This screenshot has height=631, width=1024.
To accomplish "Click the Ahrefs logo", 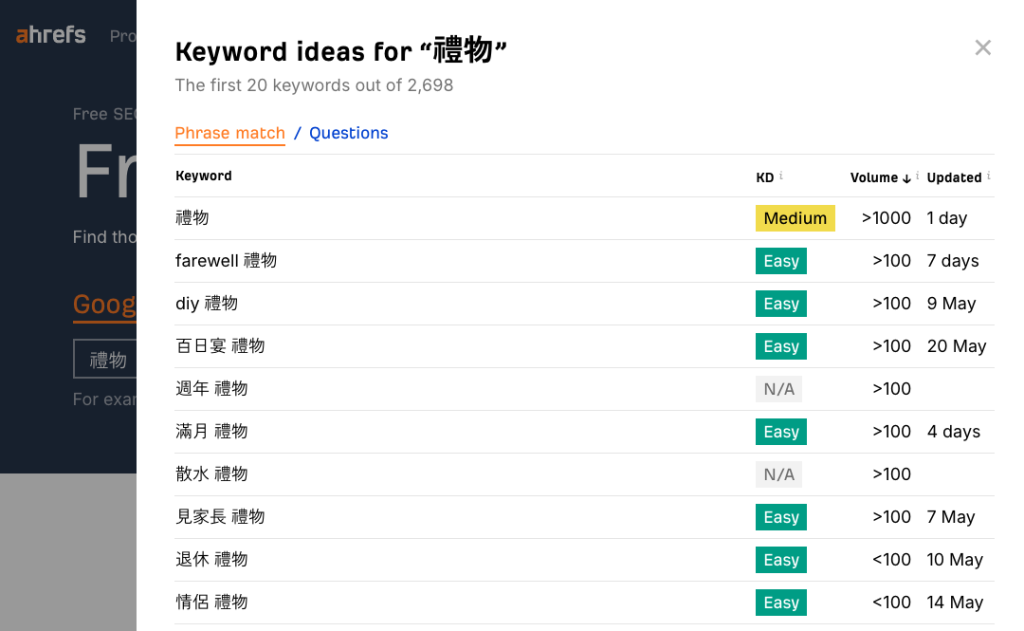I will point(51,35).
